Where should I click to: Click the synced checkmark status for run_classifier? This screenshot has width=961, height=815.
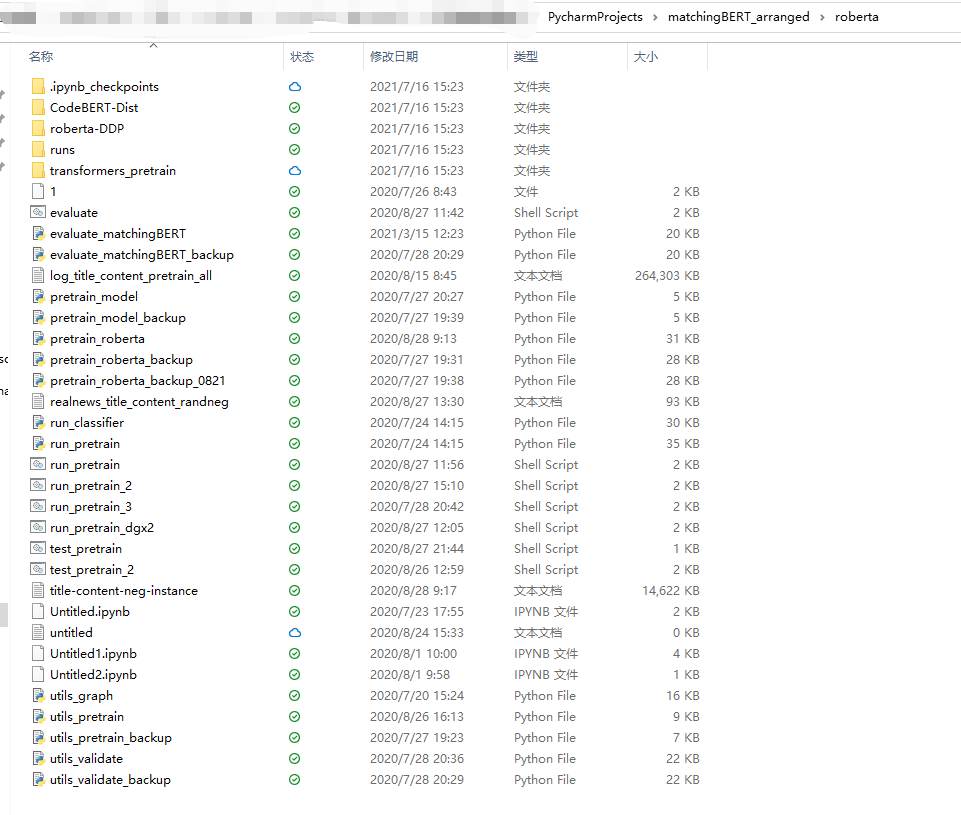(x=295, y=423)
